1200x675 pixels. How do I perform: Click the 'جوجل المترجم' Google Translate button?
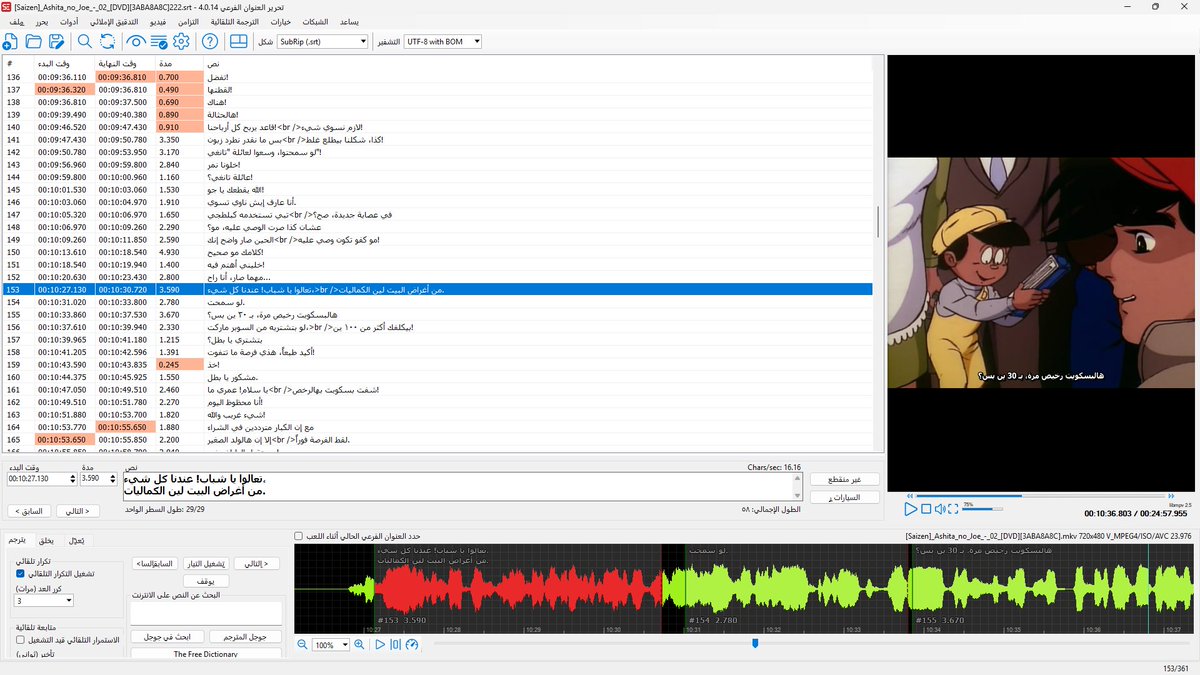tap(246, 636)
